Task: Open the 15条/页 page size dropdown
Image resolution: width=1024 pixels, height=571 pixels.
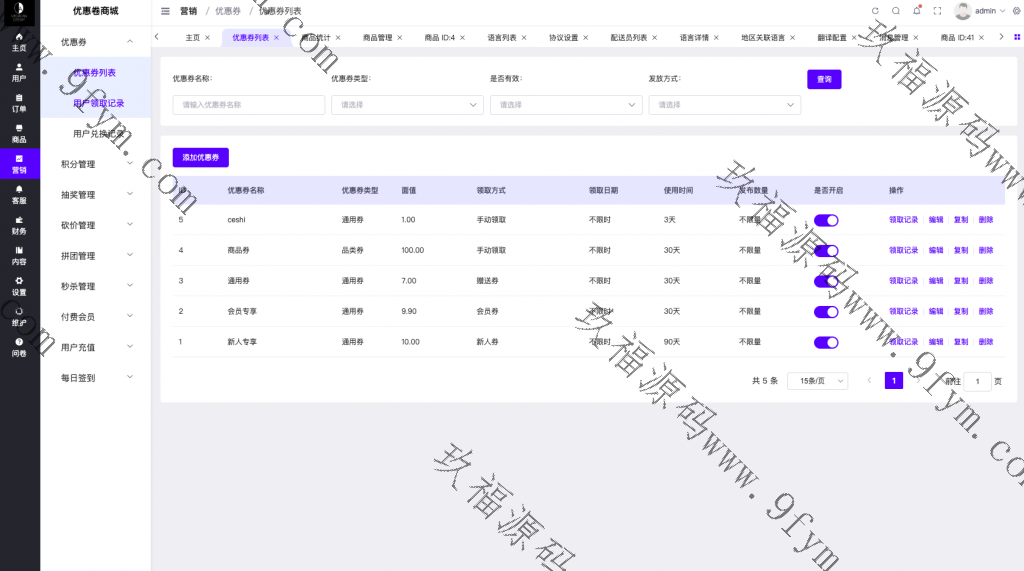Action: point(817,381)
